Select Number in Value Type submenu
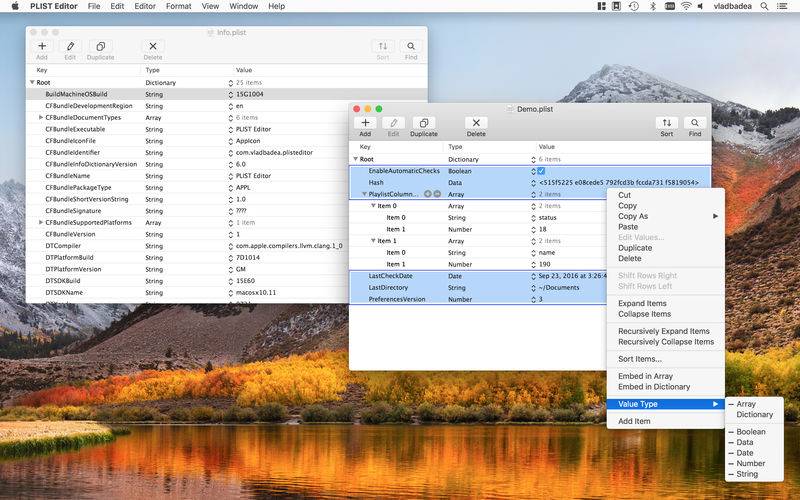Screen dimensions: 800x500 point(754,463)
